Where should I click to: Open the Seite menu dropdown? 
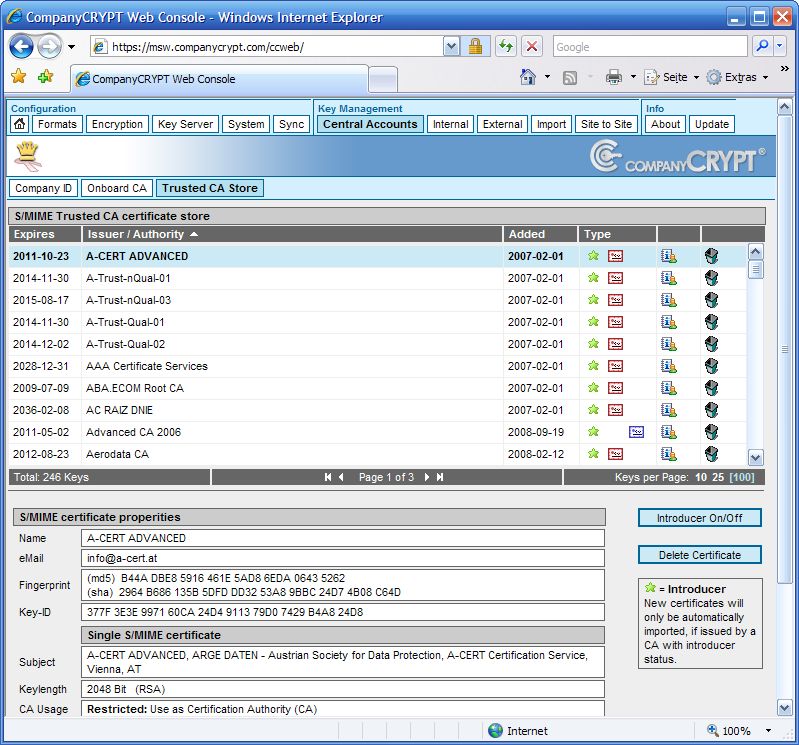pos(696,77)
